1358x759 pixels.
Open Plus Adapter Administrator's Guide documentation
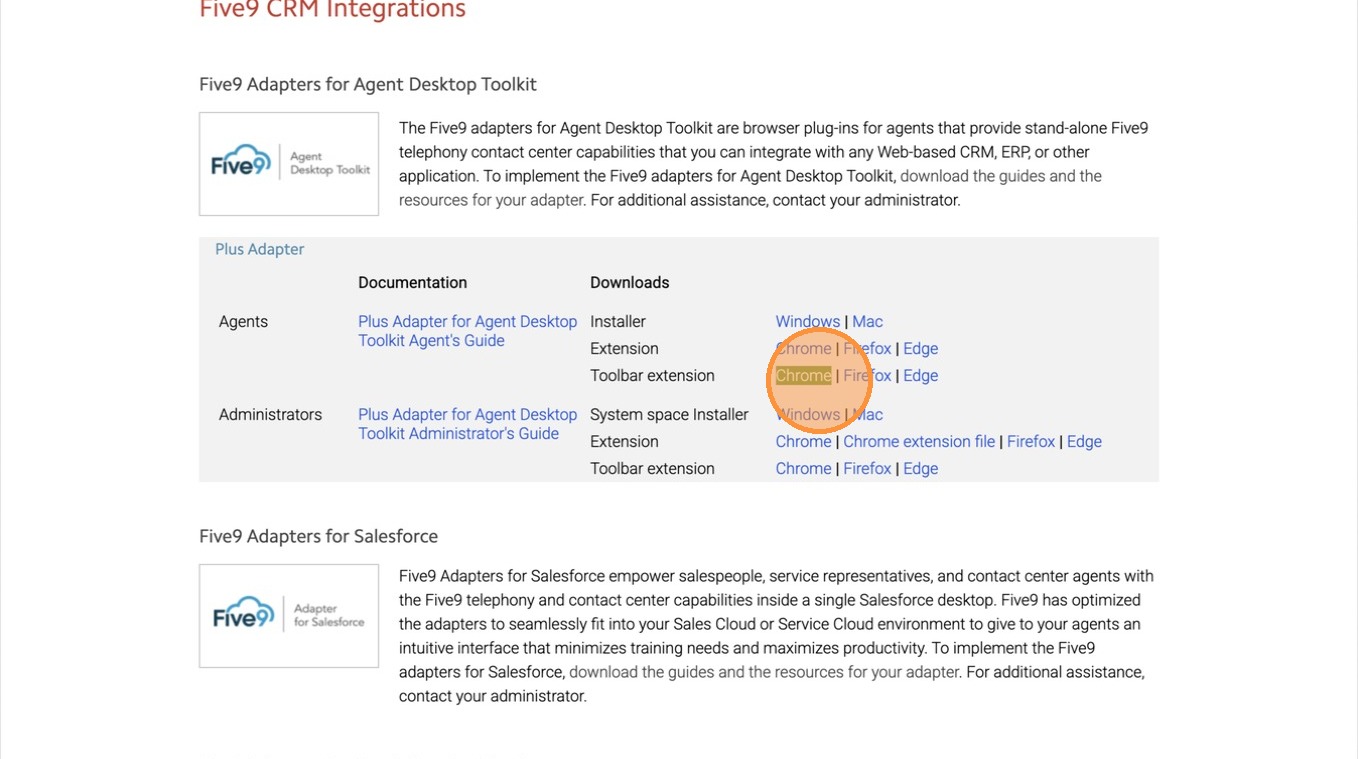(x=467, y=424)
